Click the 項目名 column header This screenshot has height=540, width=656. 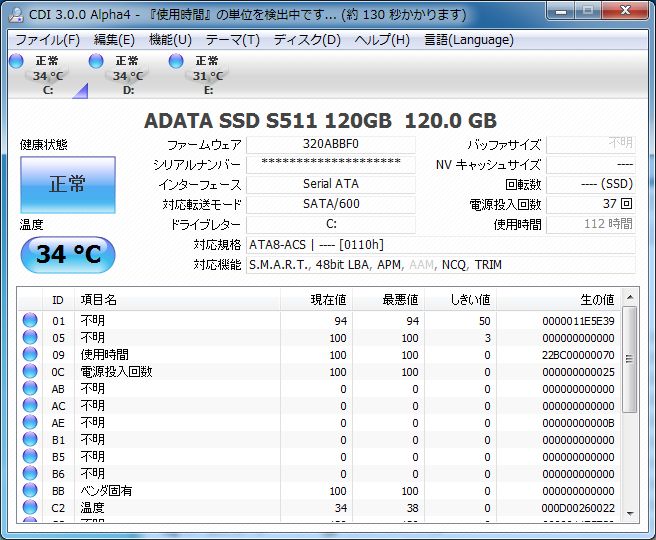(177, 299)
